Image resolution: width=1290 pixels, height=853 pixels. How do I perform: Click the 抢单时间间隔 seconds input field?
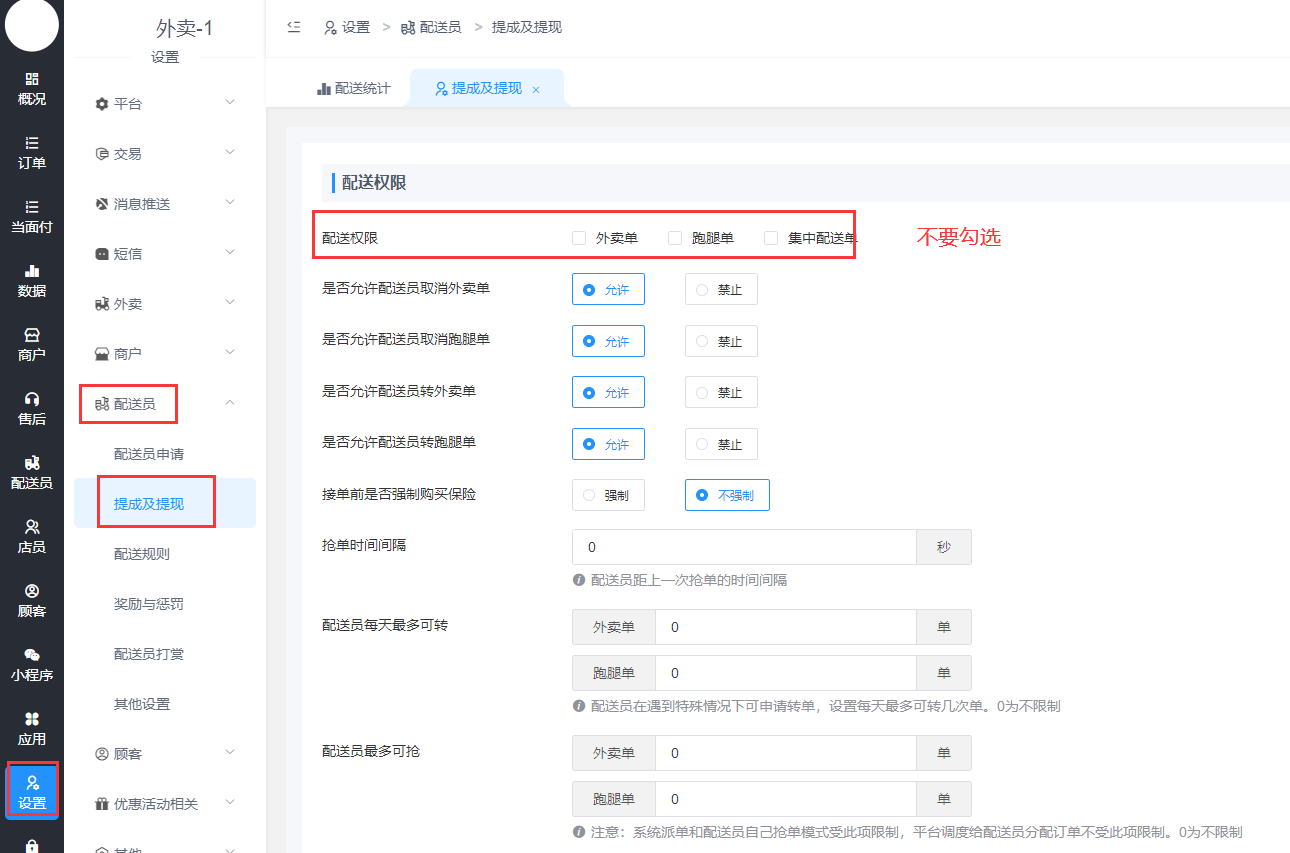click(x=744, y=547)
